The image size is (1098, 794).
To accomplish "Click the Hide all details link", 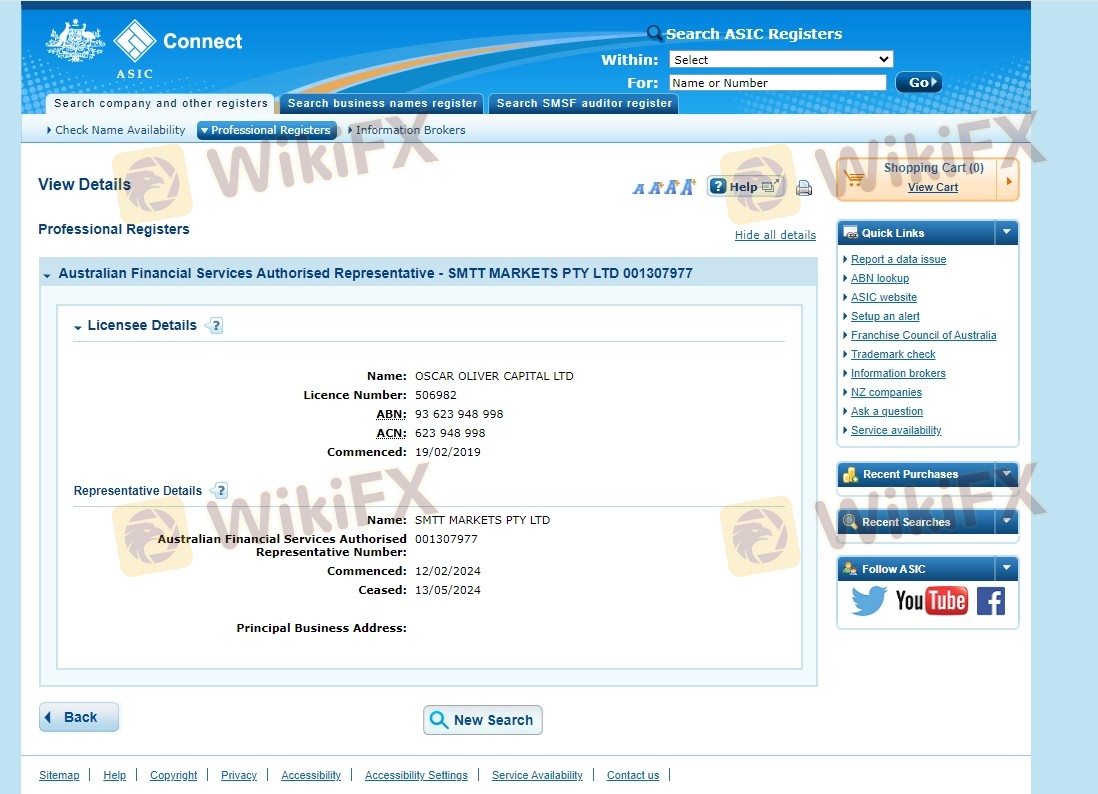I will coord(775,235).
